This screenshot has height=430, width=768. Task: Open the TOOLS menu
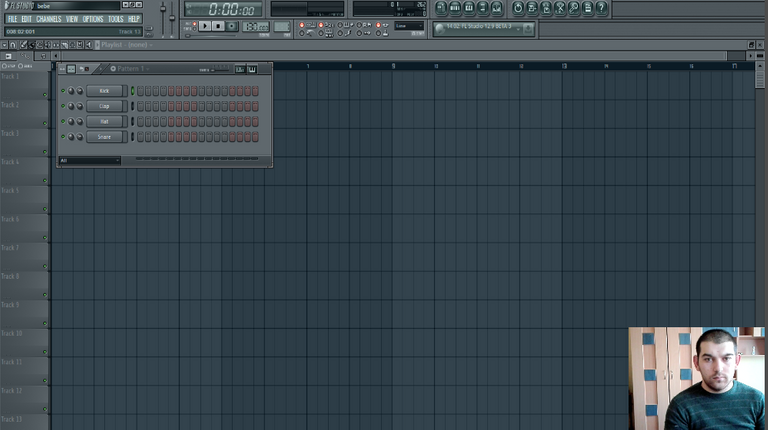coord(115,19)
